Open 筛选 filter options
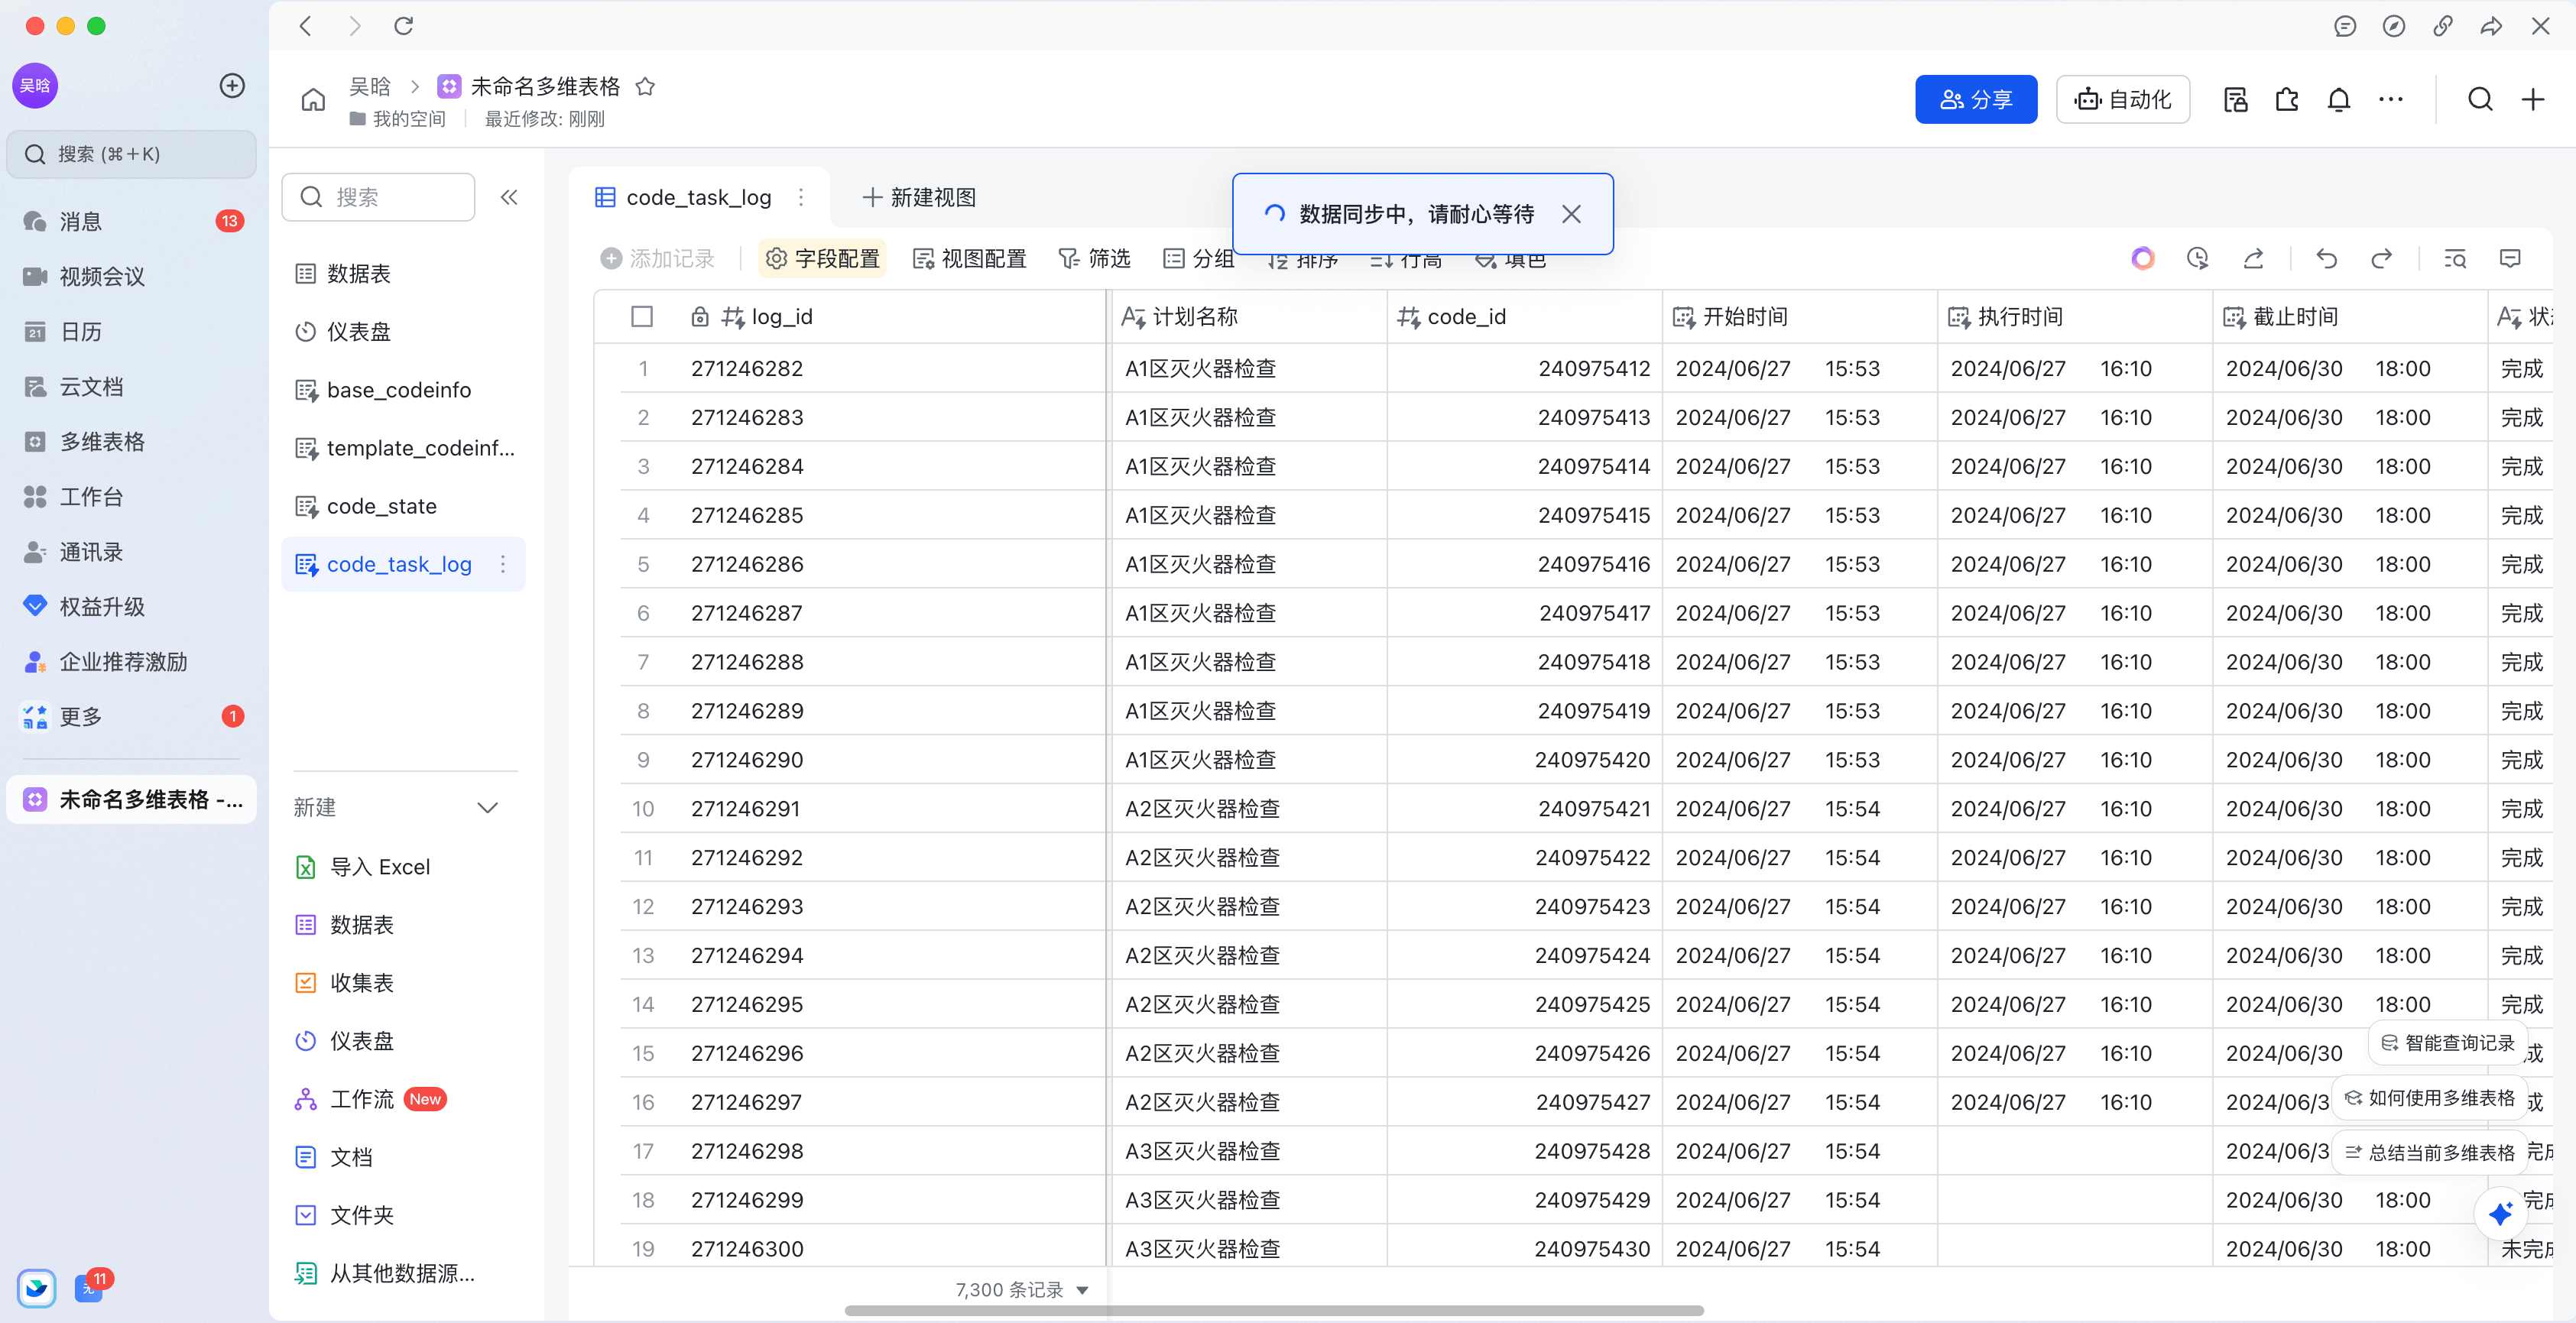This screenshot has height=1323, width=2576. coord(1094,259)
